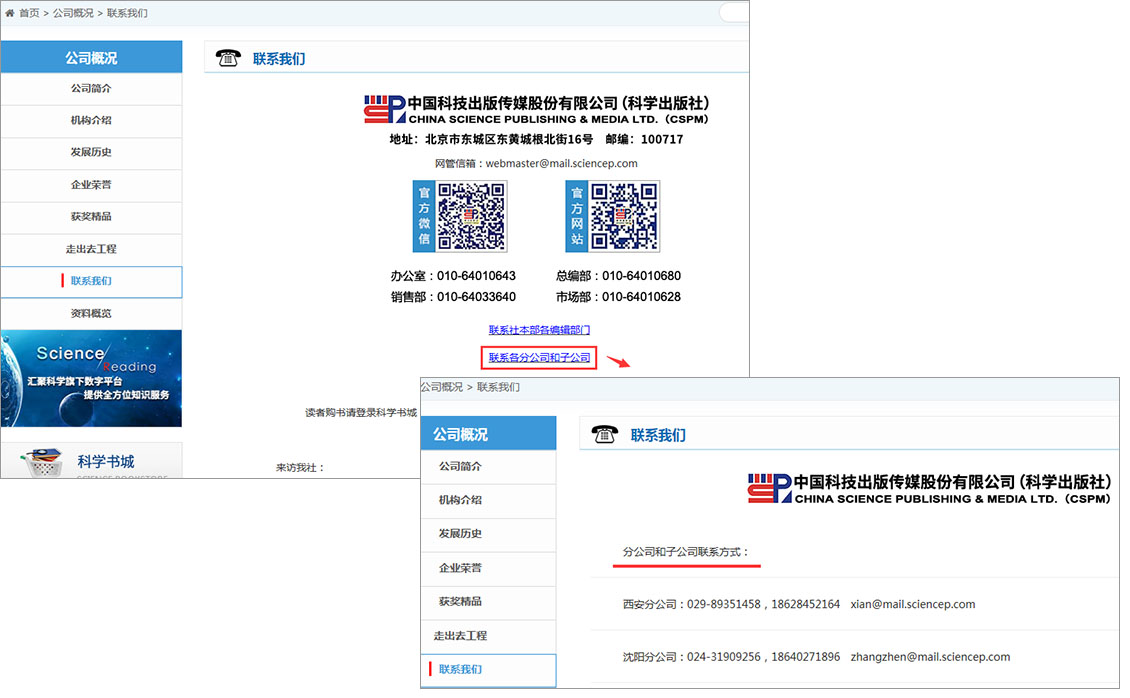Click 公司概况 in the lower-right page breadcrumb

[x=442, y=387]
